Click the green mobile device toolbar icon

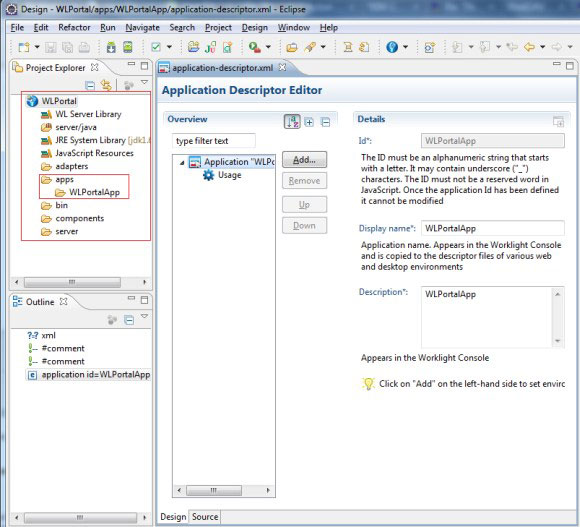tap(128, 47)
